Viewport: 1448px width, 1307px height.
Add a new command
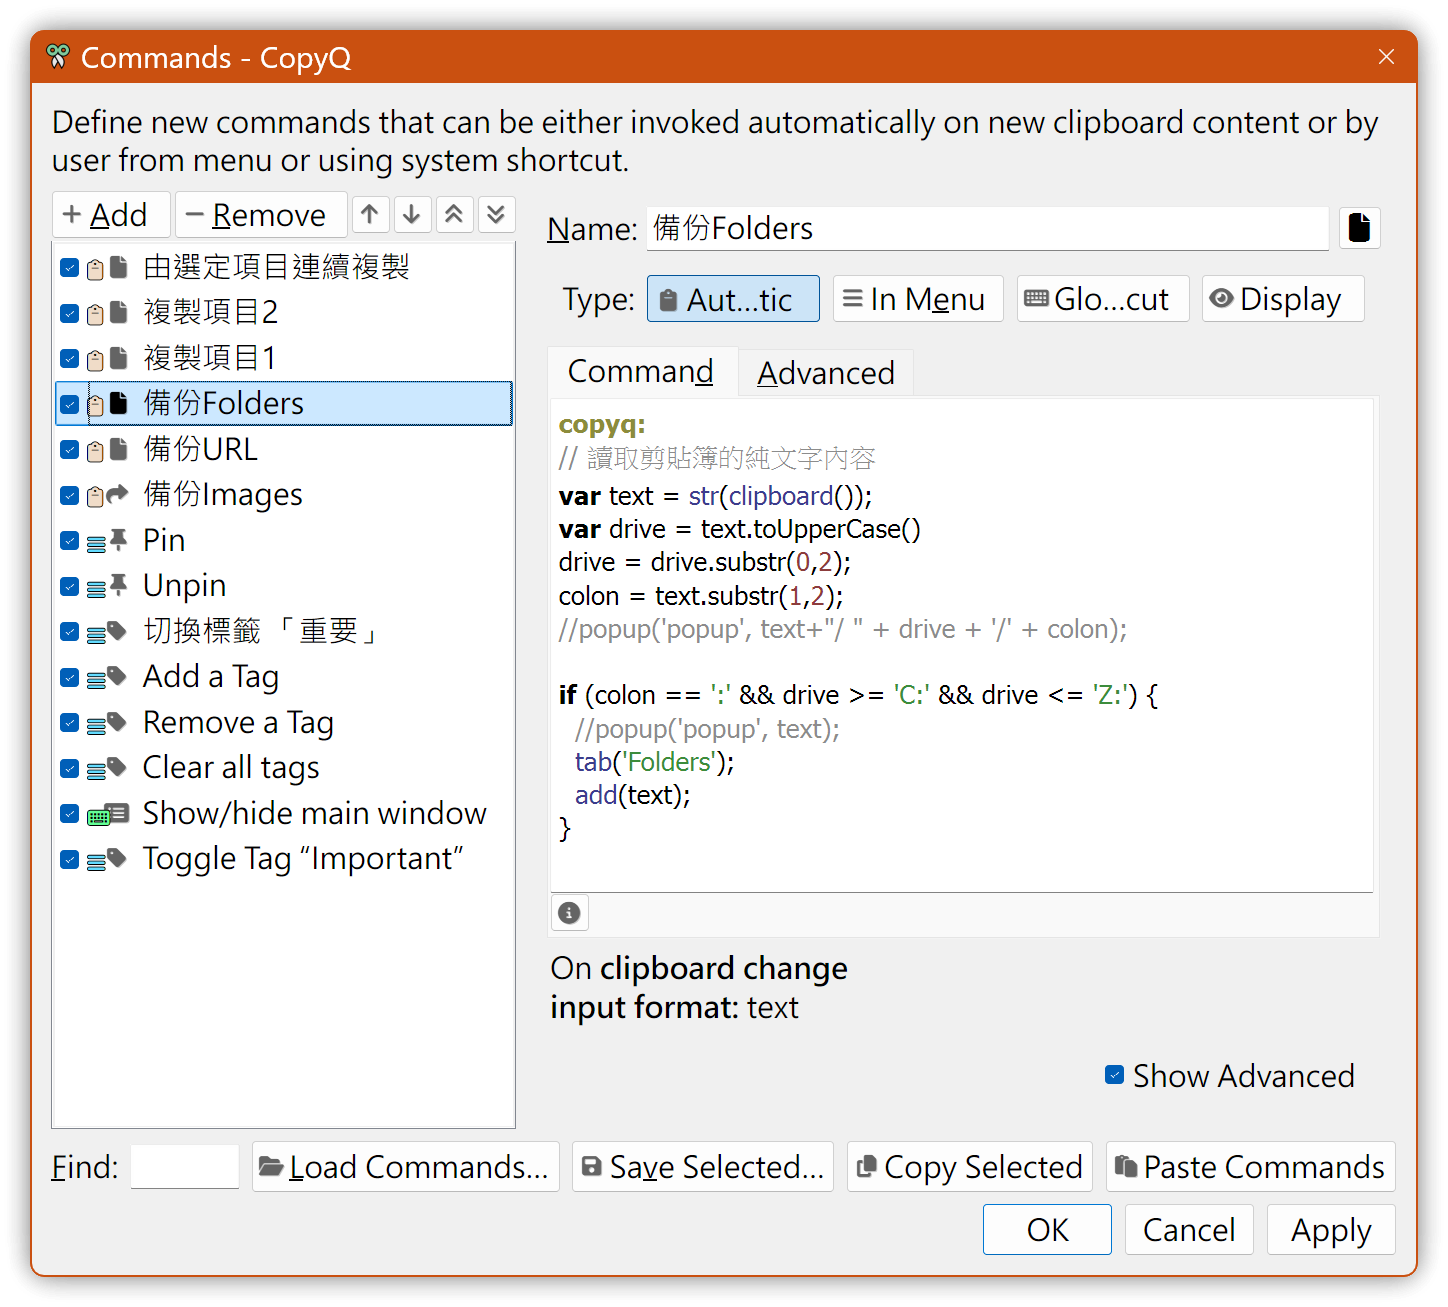[111, 214]
